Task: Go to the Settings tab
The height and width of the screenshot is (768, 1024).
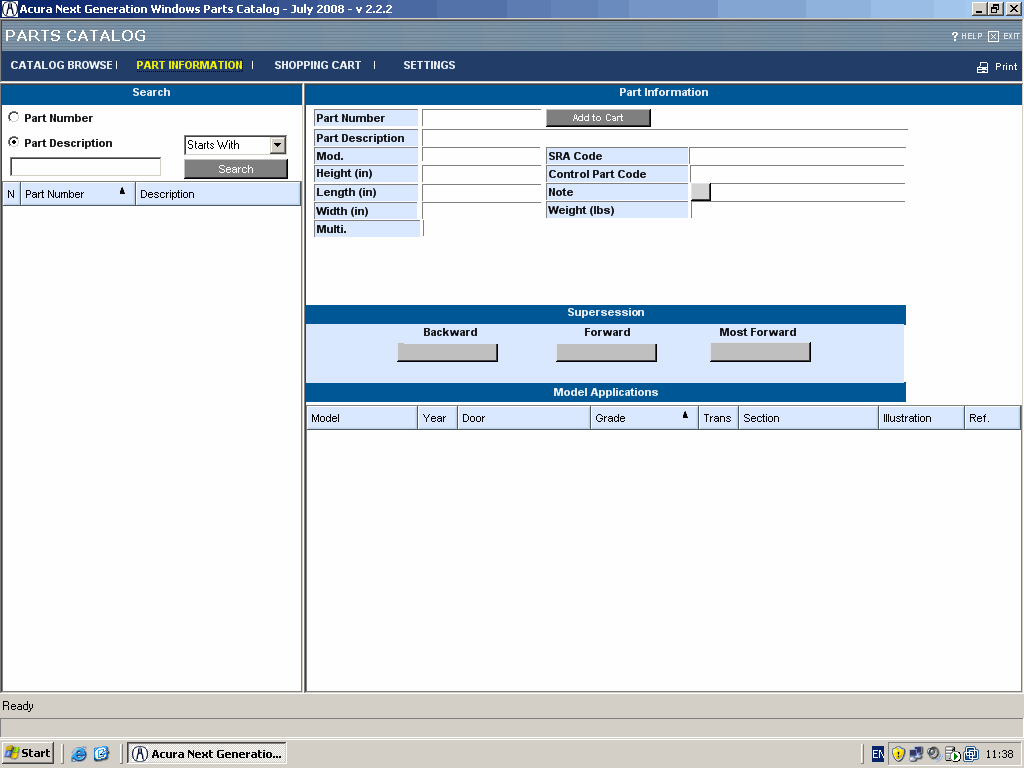Action: 429,65
